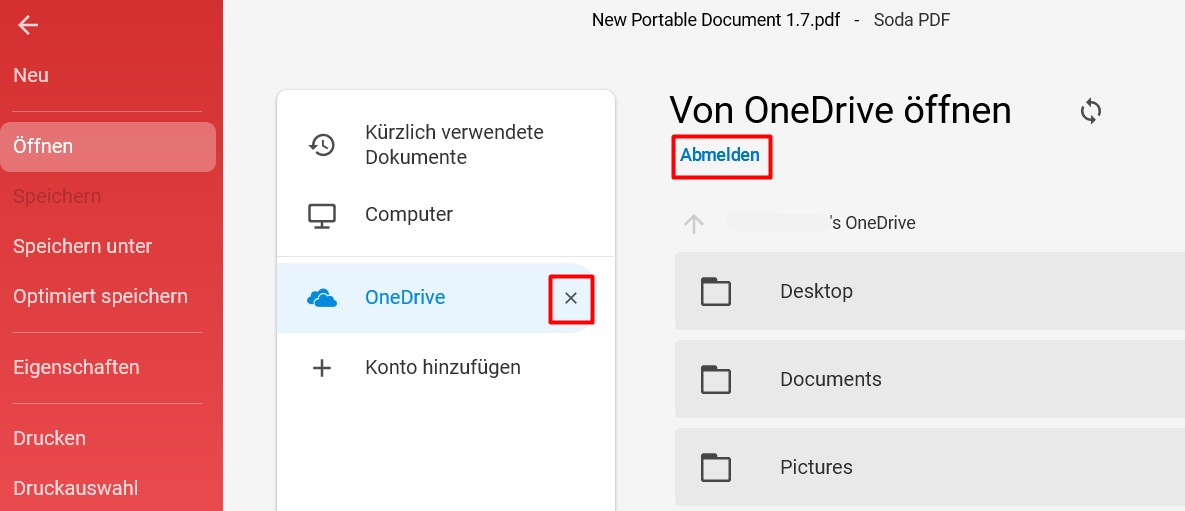Image resolution: width=1185 pixels, height=511 pixels.
Task: Click the plus icon for adding account
Action: coord(322,368)
